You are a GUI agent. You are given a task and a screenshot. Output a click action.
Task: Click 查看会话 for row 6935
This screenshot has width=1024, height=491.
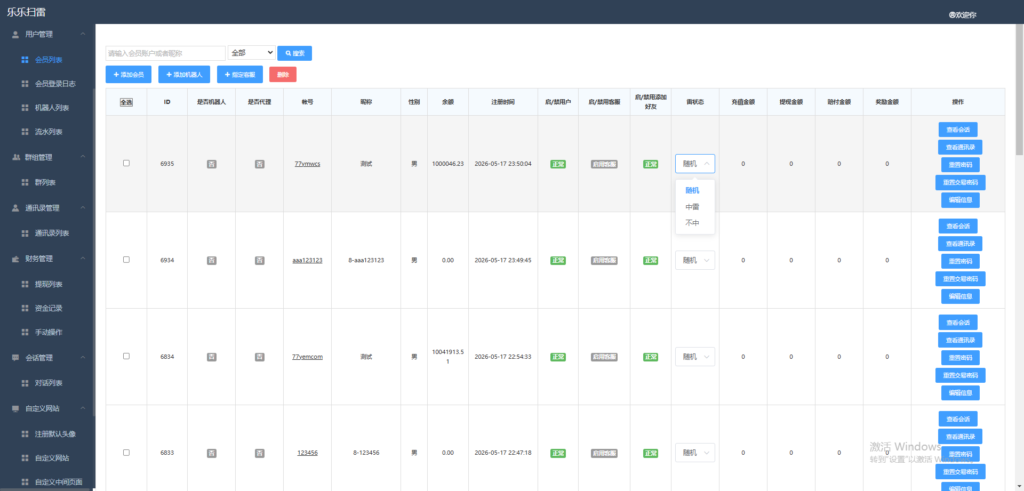957,129
